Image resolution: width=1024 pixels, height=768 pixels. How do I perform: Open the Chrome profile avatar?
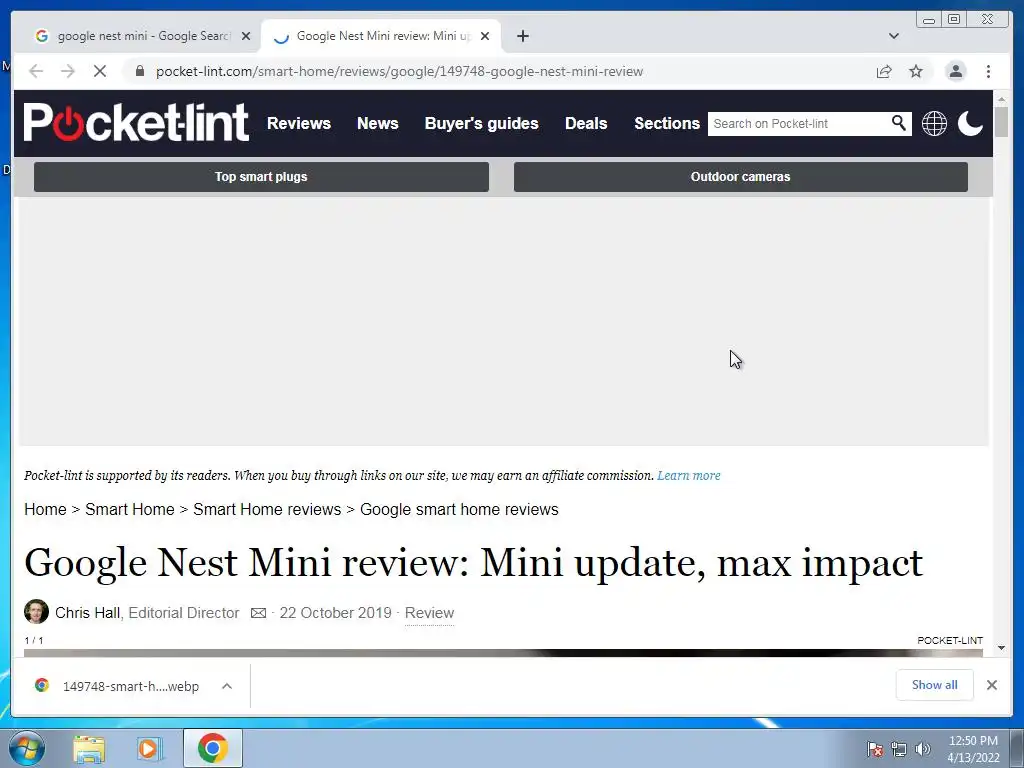coord(955,71)
